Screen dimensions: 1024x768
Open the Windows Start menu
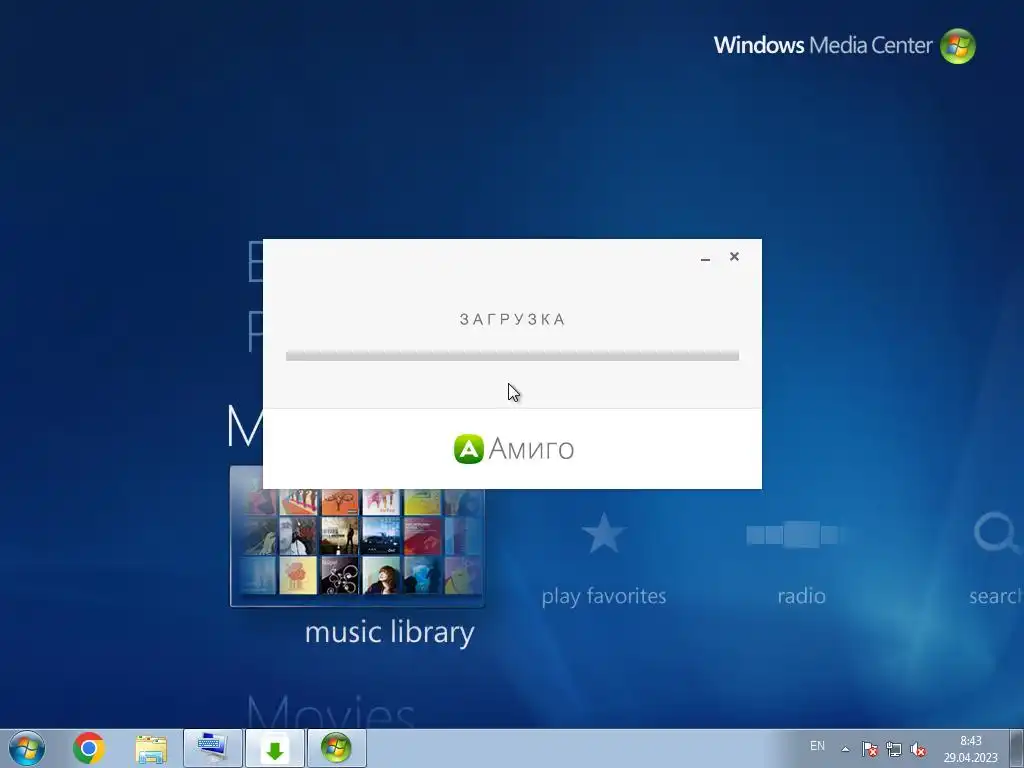[x=27, y=748]
